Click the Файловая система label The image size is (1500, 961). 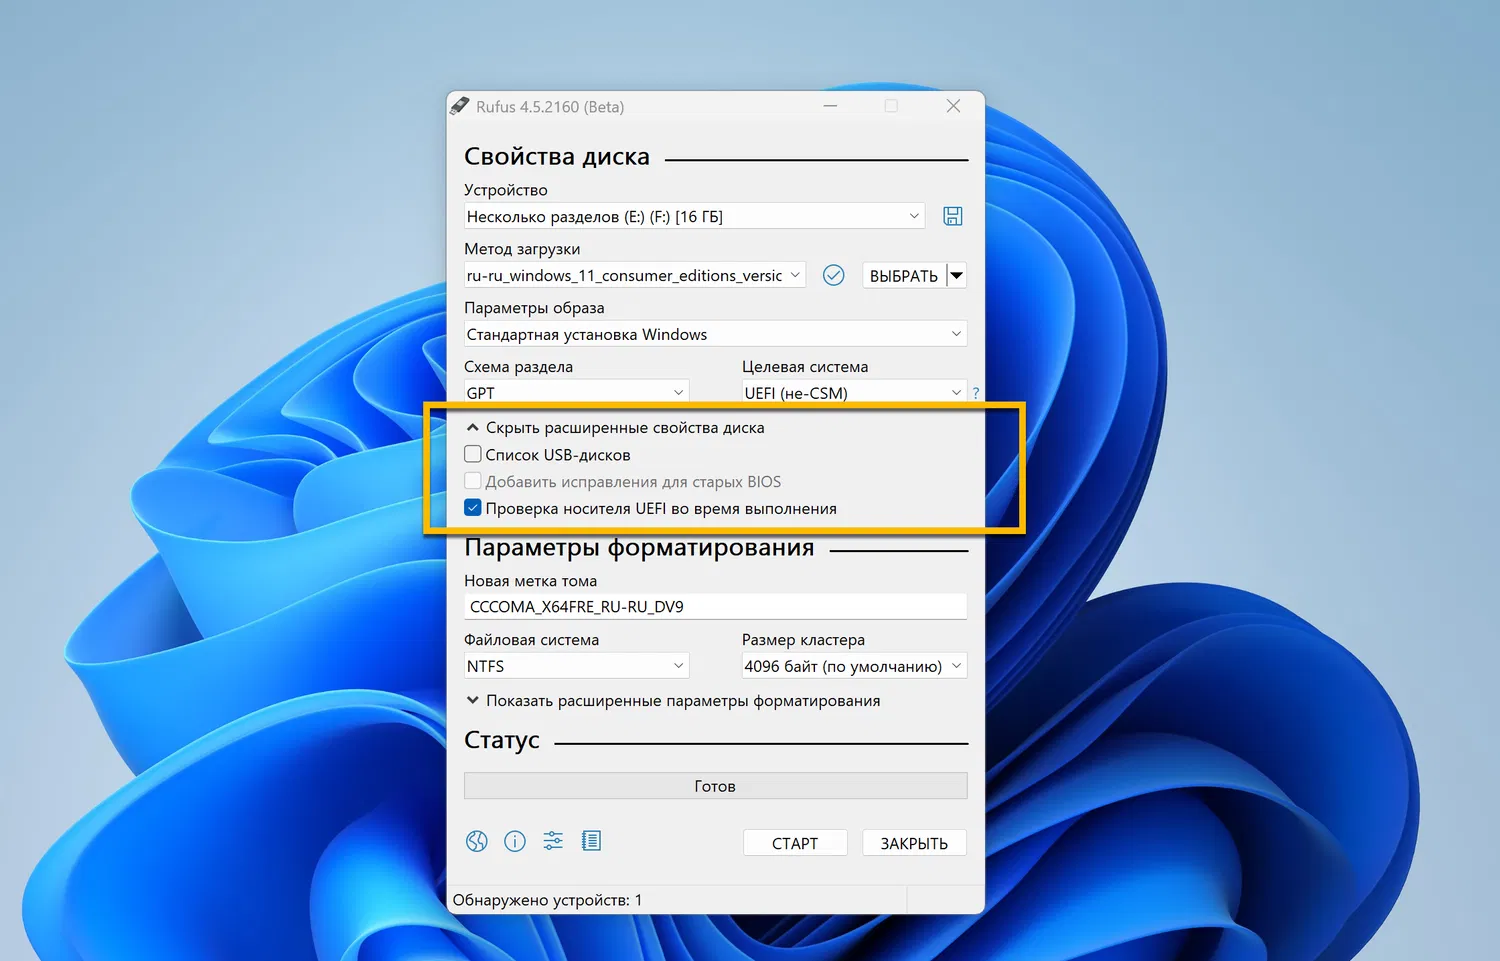(x=531, y=640)
